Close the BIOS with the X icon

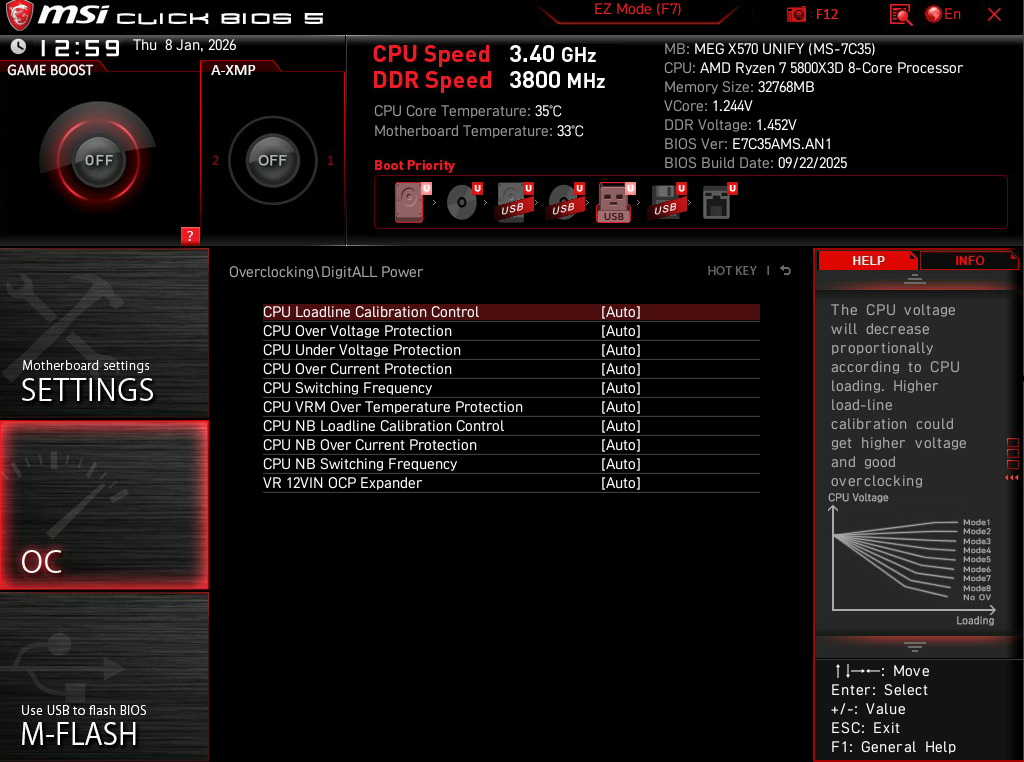click(x=995, y=14)
